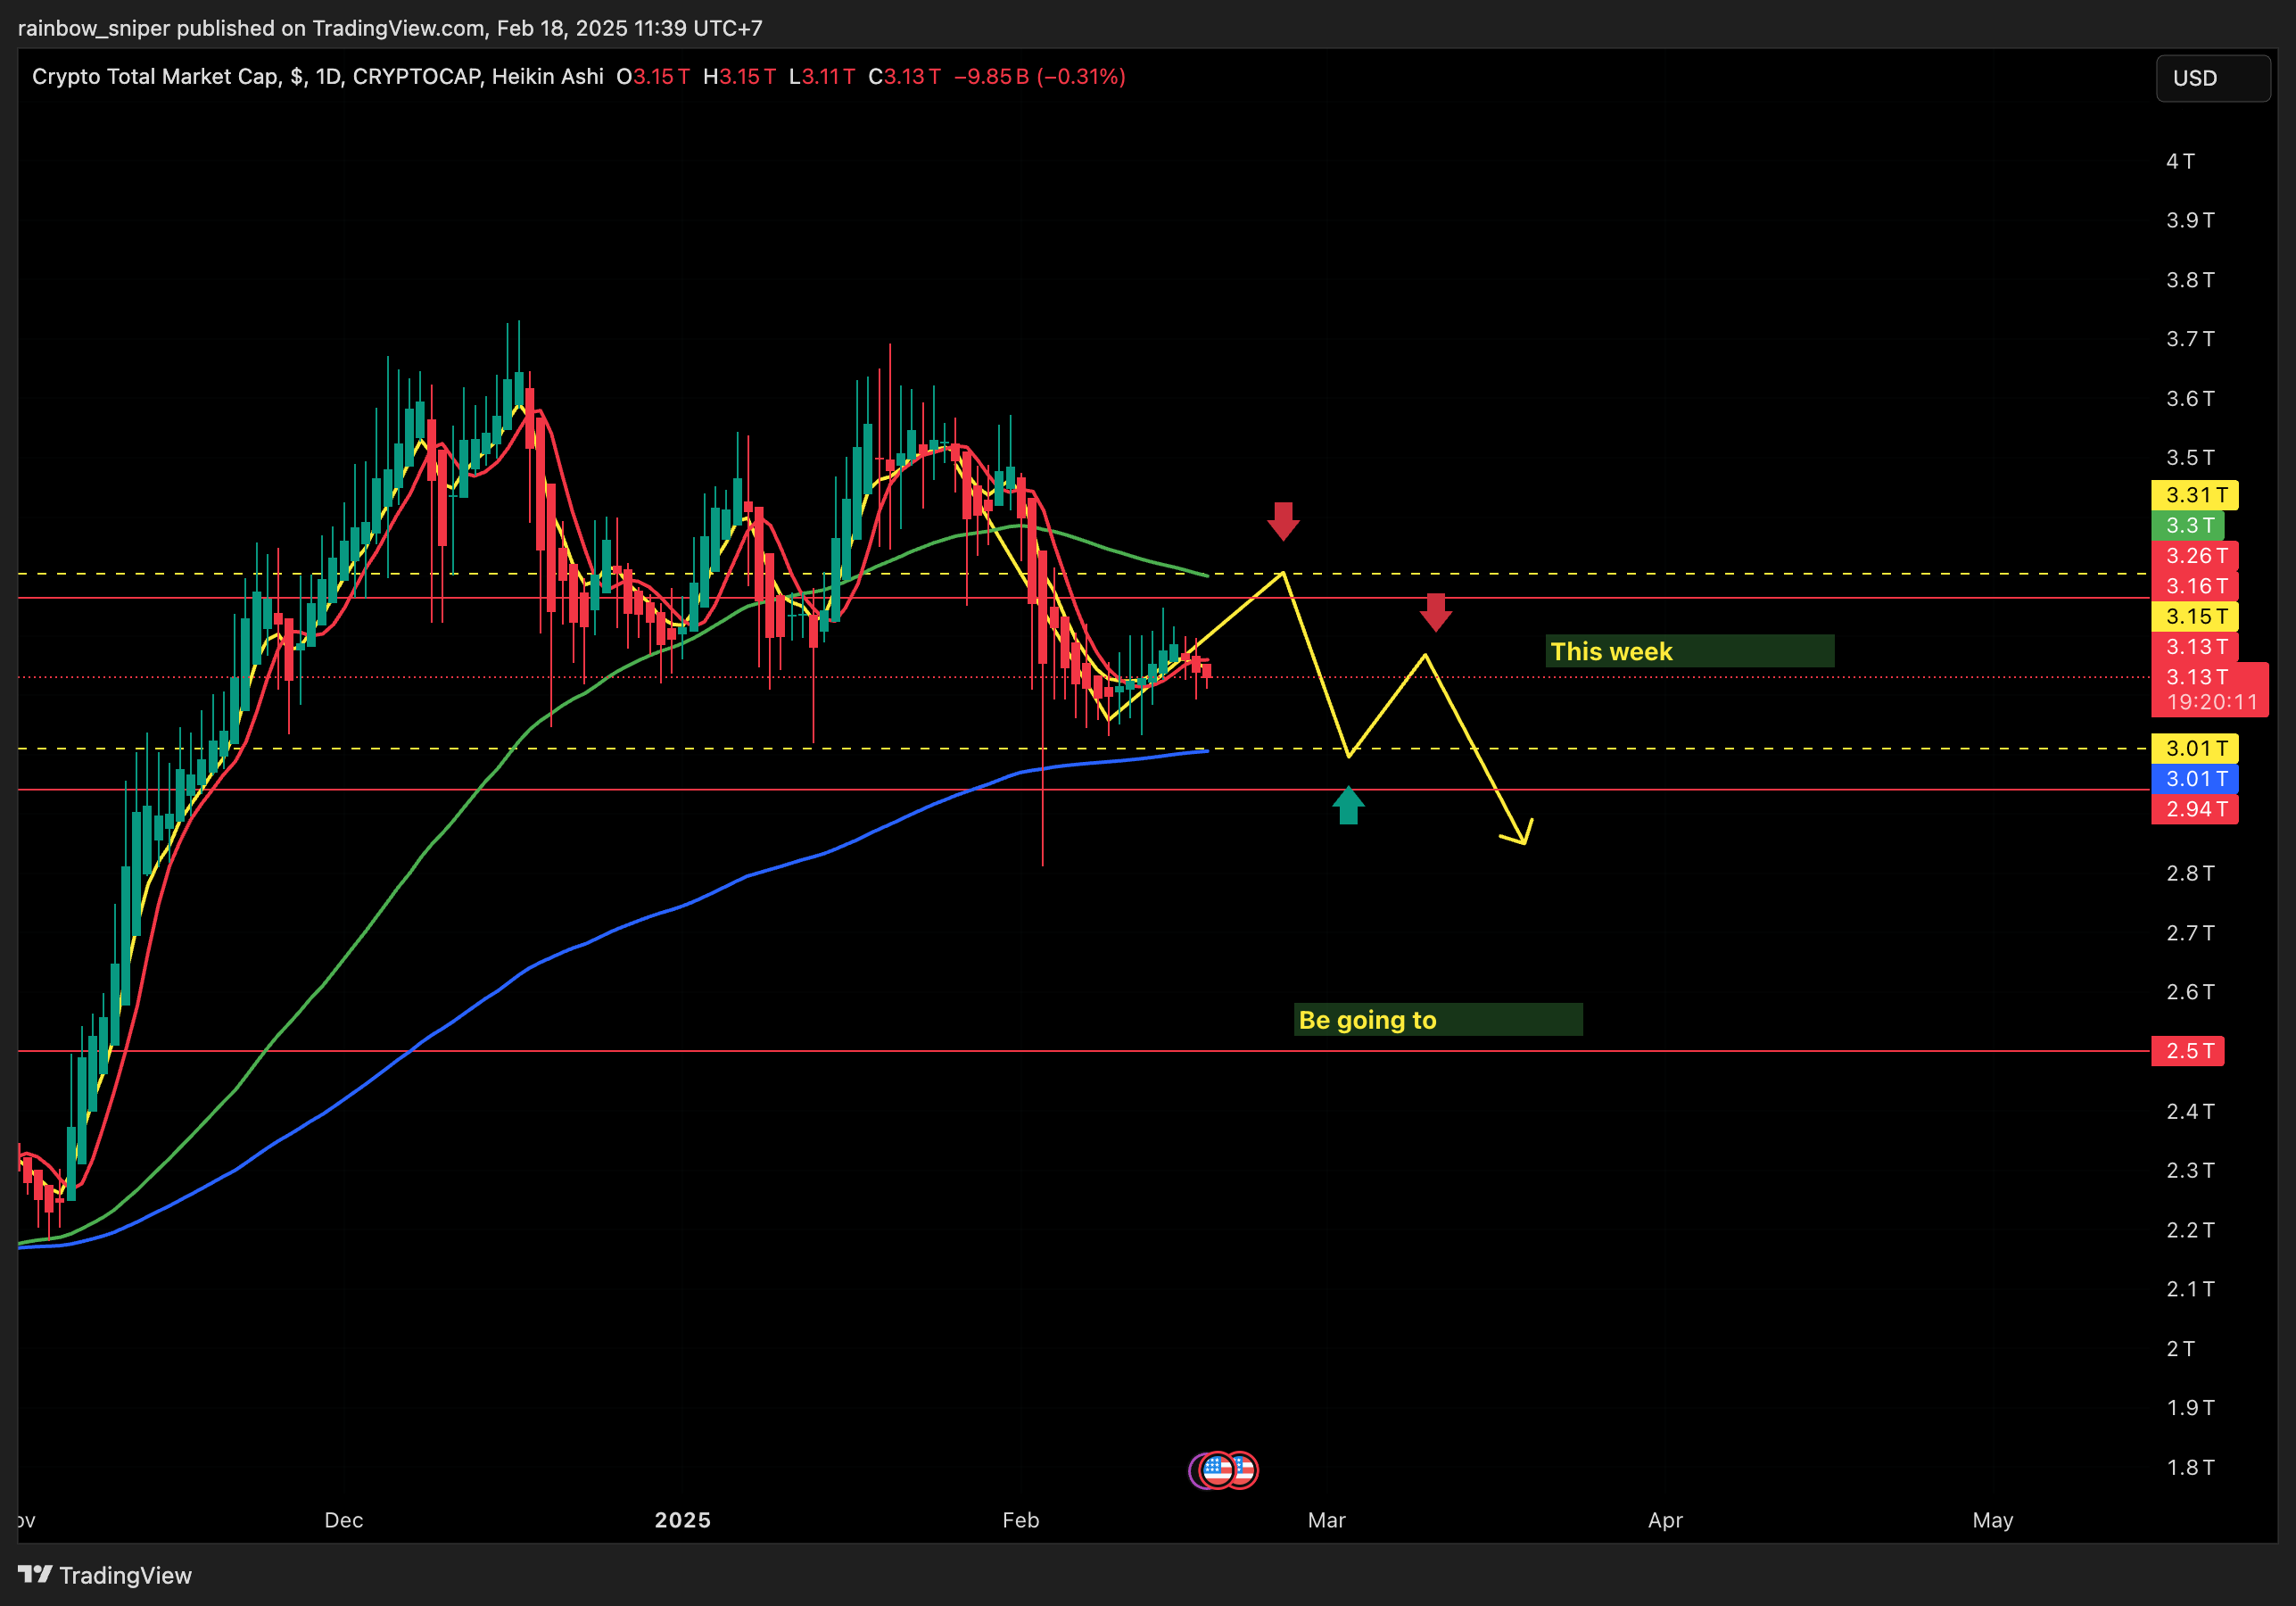Screen dimensions: 2296x1606
Task: Click the countdown timer 19:20:11 label
Action: coord(2212,702)
